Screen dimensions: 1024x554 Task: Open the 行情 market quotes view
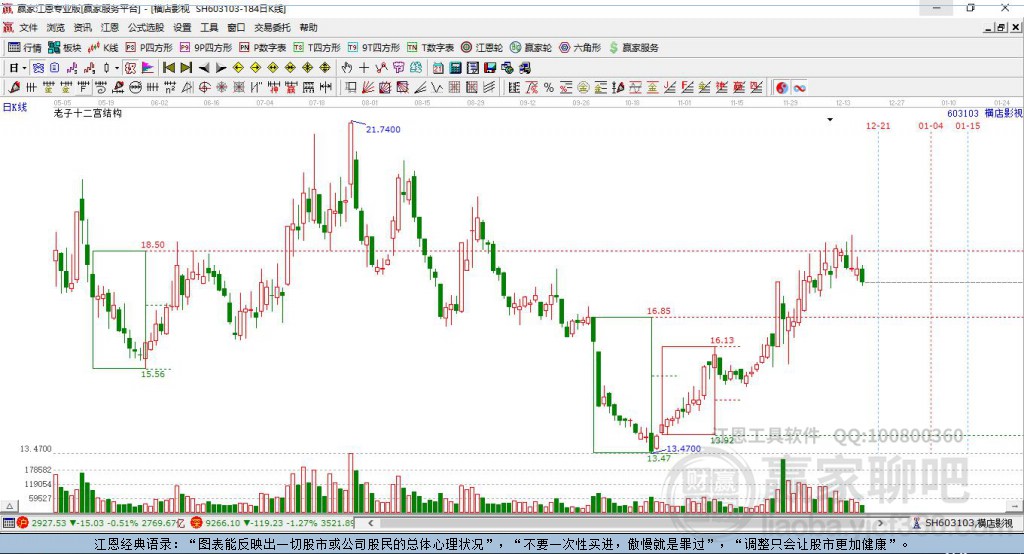point(25,48)
